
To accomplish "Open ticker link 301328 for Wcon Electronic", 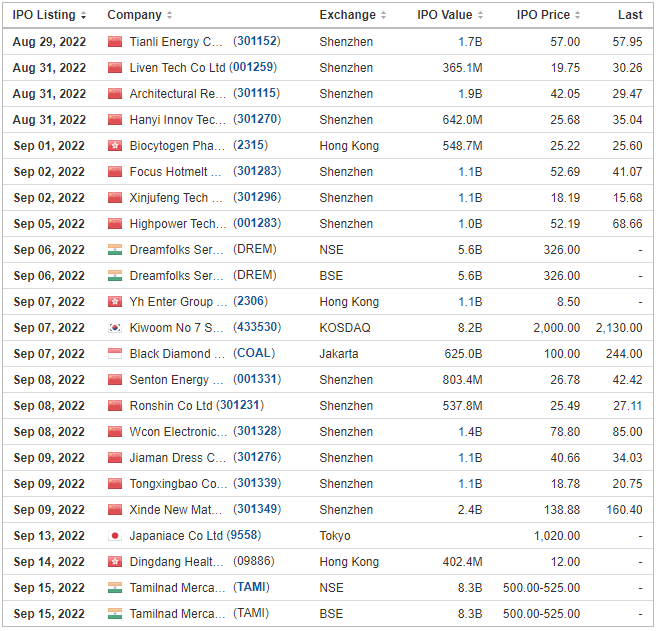I will 257,431.
